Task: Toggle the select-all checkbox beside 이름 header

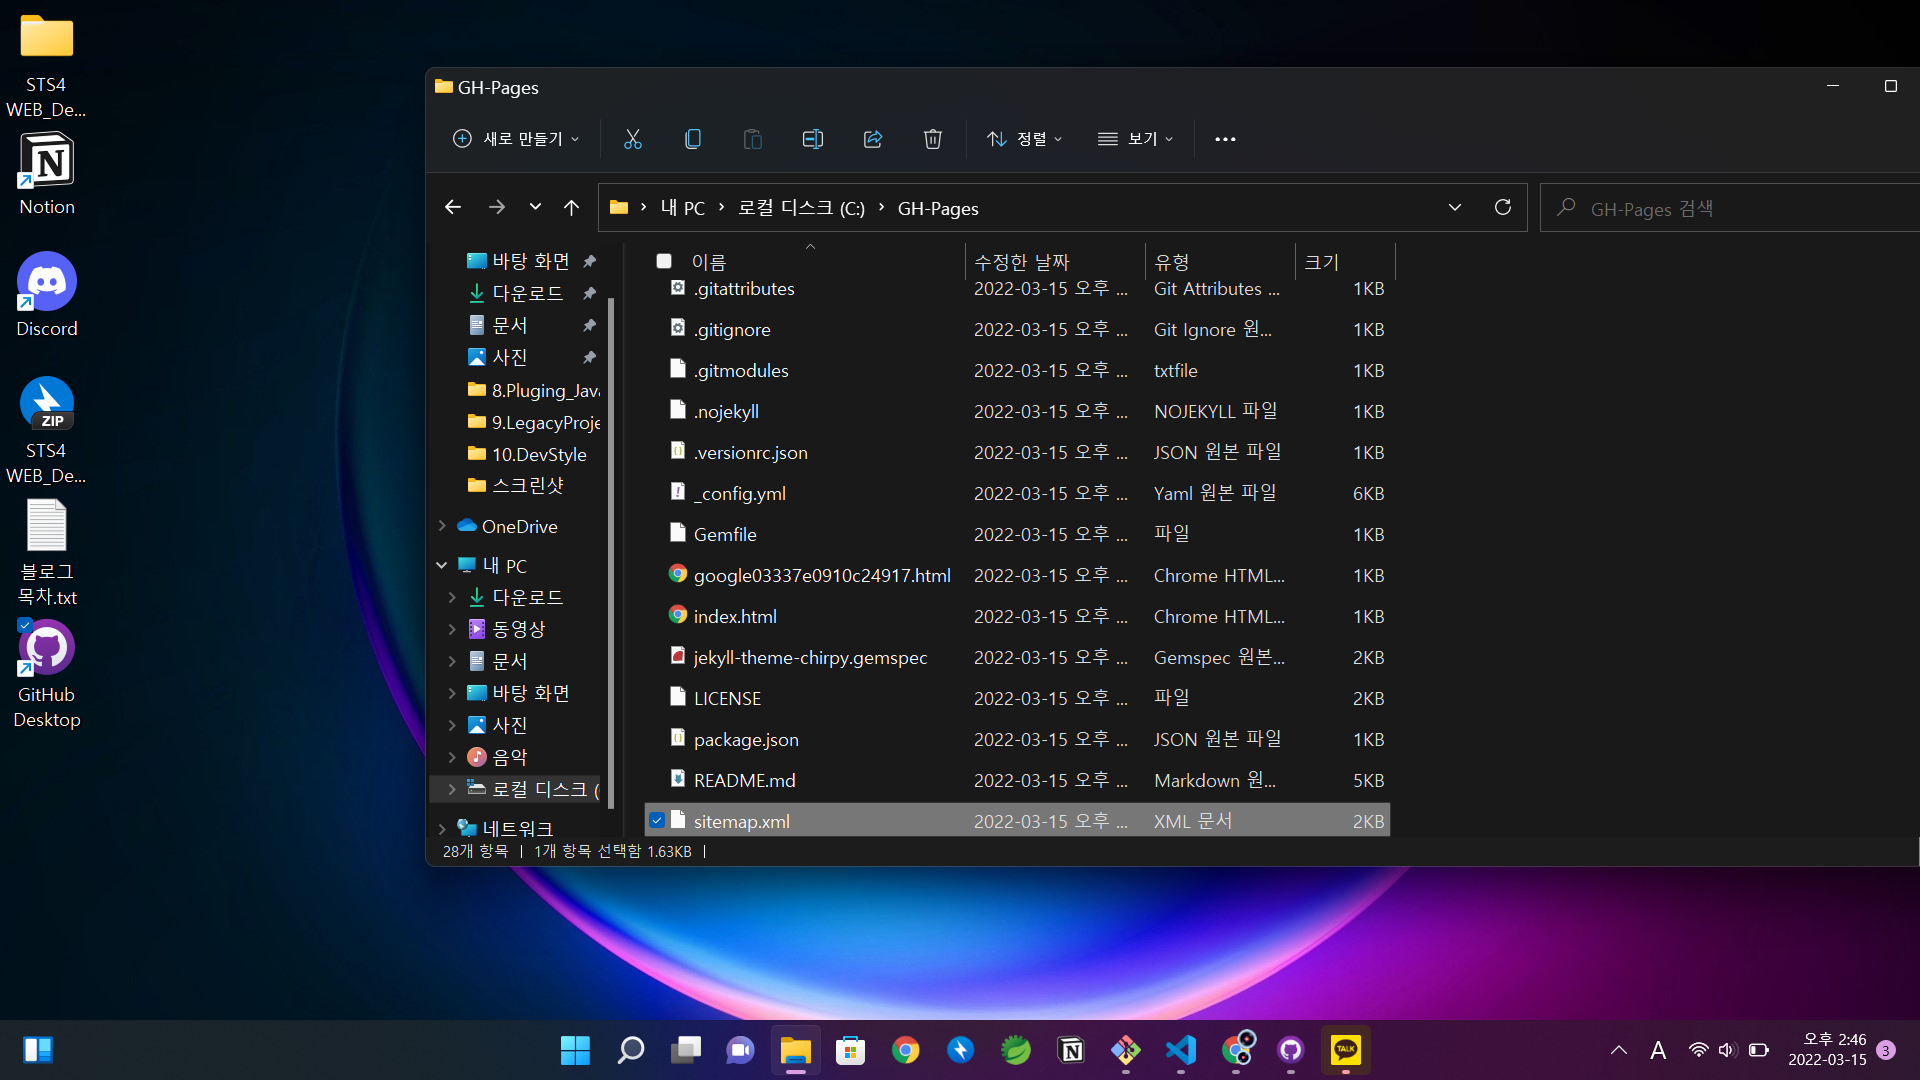Action: click(664, 261)
